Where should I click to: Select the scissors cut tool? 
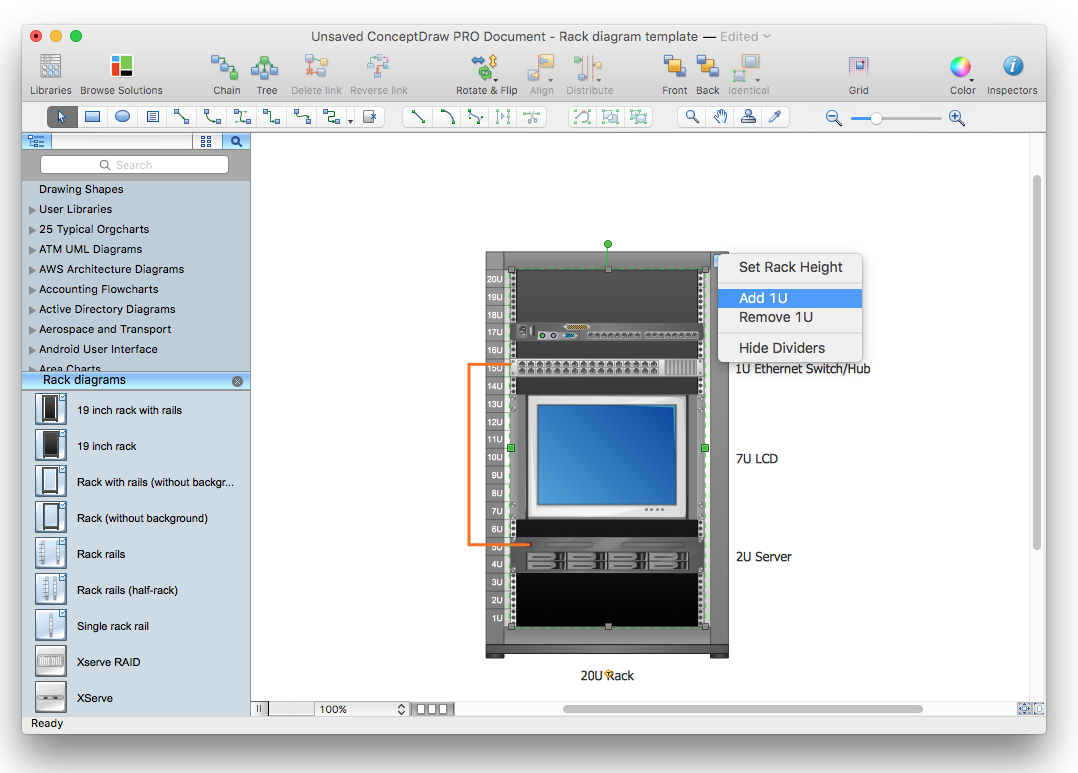pyautogui.click(x=531, y=117)
